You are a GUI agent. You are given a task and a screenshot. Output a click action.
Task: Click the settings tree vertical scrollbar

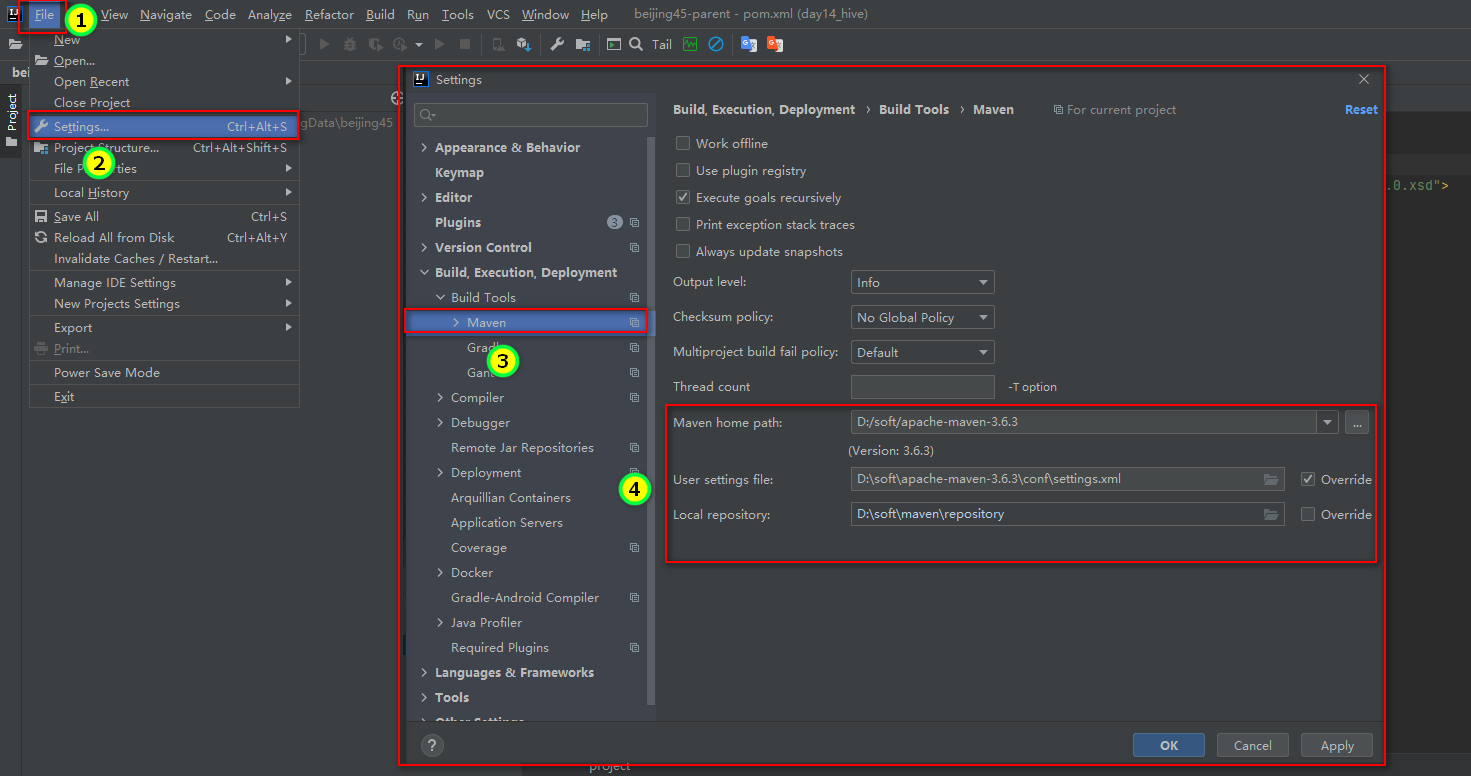651,420
